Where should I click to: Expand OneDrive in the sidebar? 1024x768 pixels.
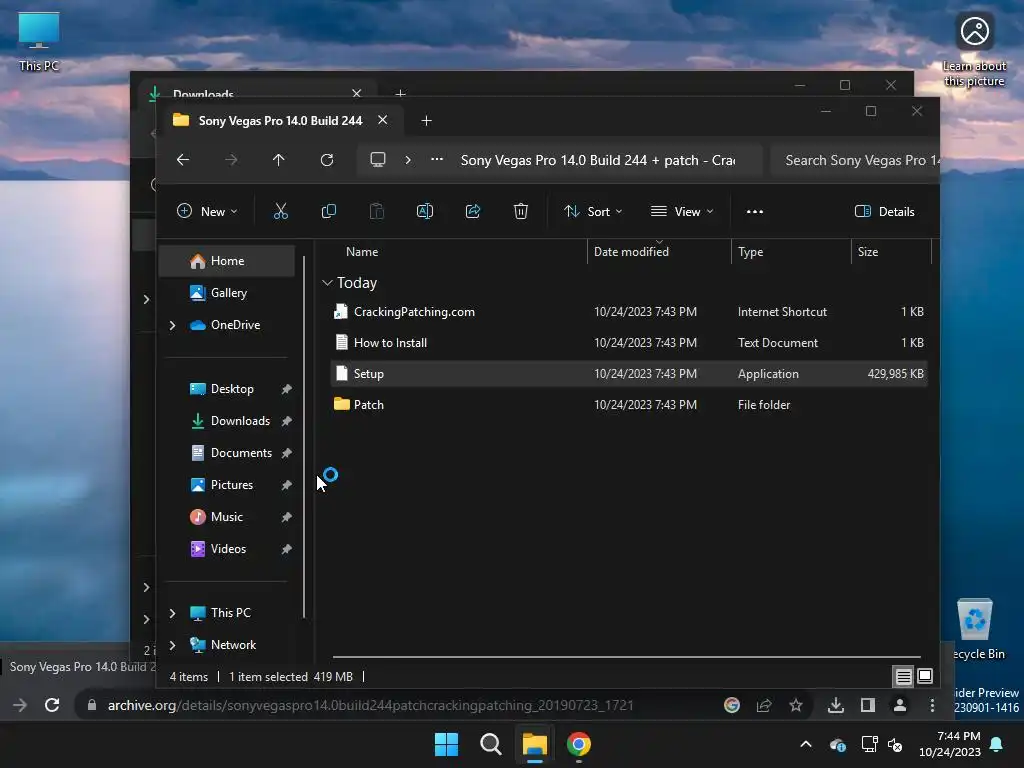tap(172, 325)
